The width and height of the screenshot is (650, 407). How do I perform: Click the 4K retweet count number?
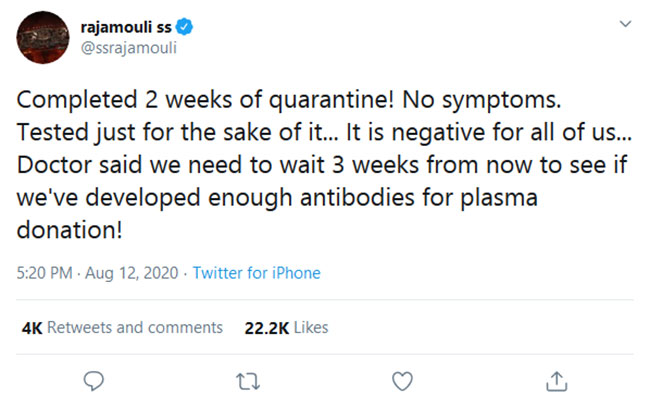point(32,327)
